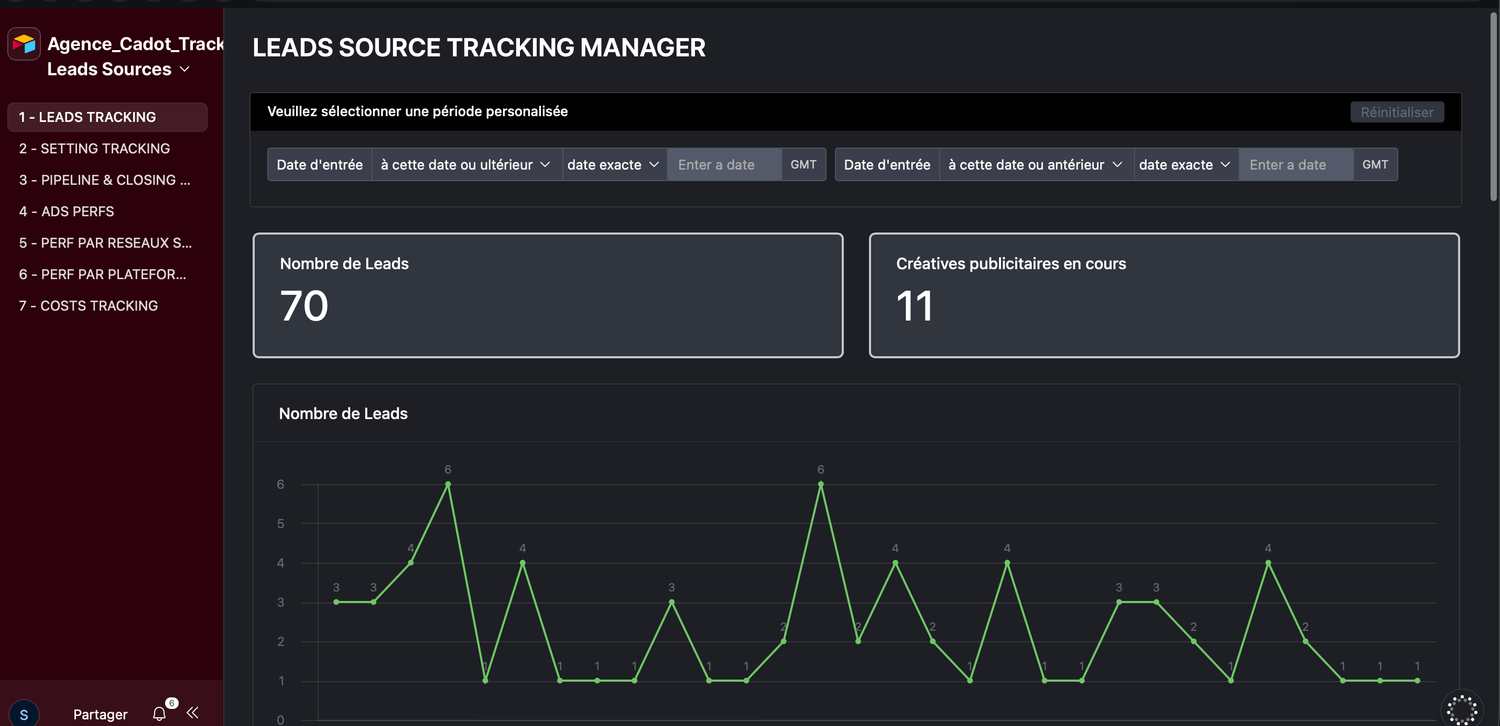This screenshot has height=726, width=1500.
Task: Collapse sidebar with the double-chevron icon
Action: tap(193, 713)
